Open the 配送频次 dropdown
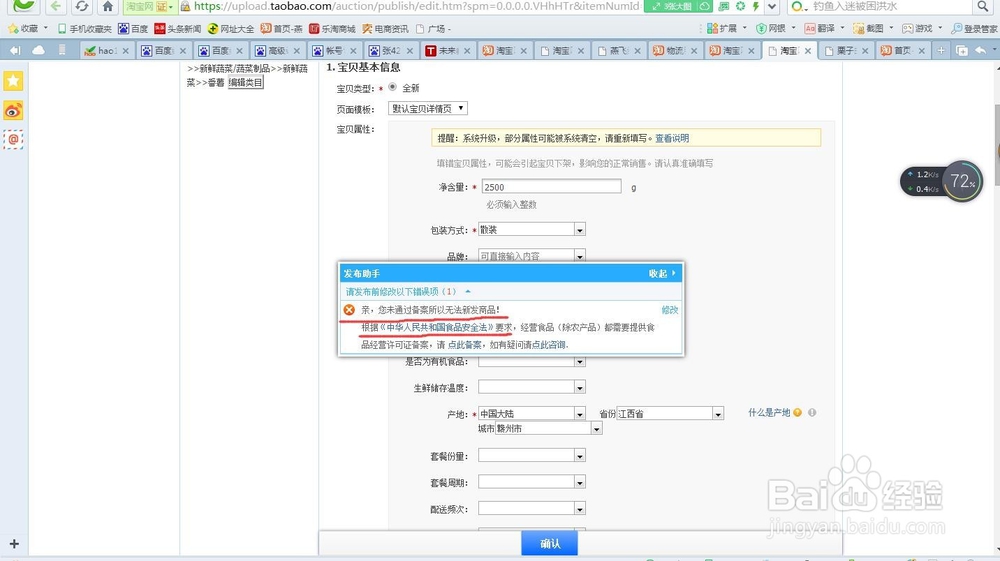Image resolution: width=1000 pixels, height=561 pixels. (x=532, y=509)
